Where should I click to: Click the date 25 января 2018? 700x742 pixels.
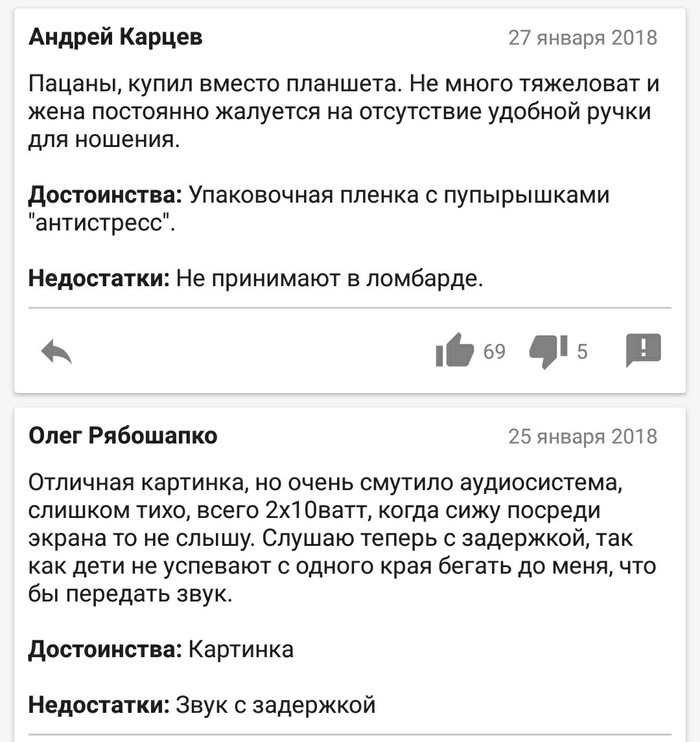[x=583, y=437]
